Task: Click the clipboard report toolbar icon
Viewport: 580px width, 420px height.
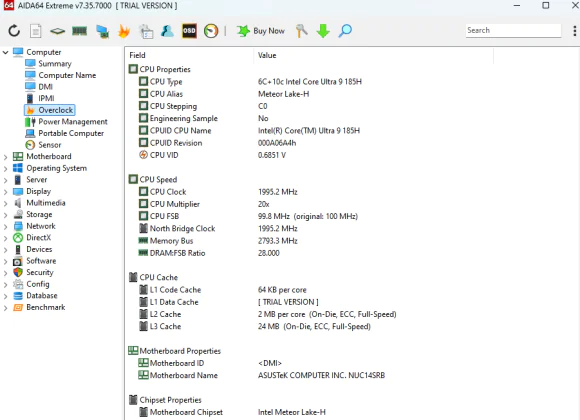Action: pyautogui.click(x=146, y=31)
